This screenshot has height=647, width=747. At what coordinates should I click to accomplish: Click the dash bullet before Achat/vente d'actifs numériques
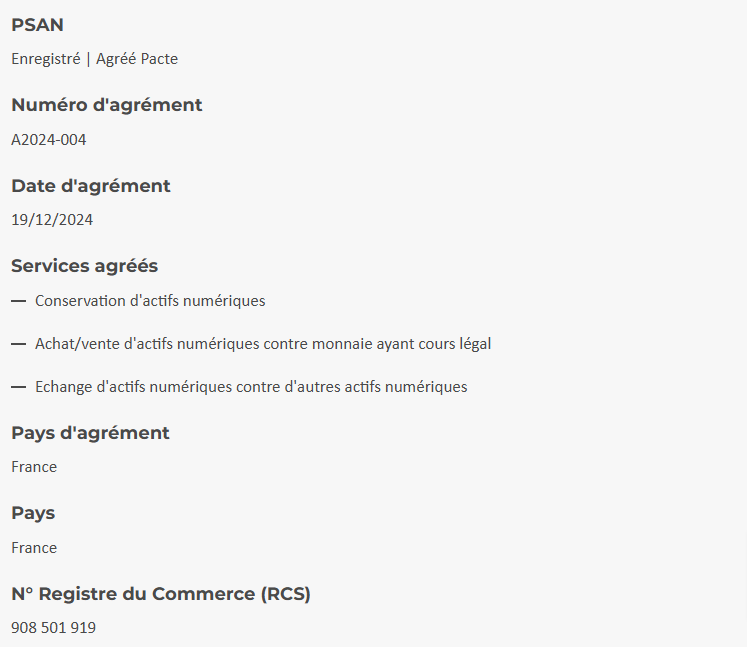[x=18, y=344]
